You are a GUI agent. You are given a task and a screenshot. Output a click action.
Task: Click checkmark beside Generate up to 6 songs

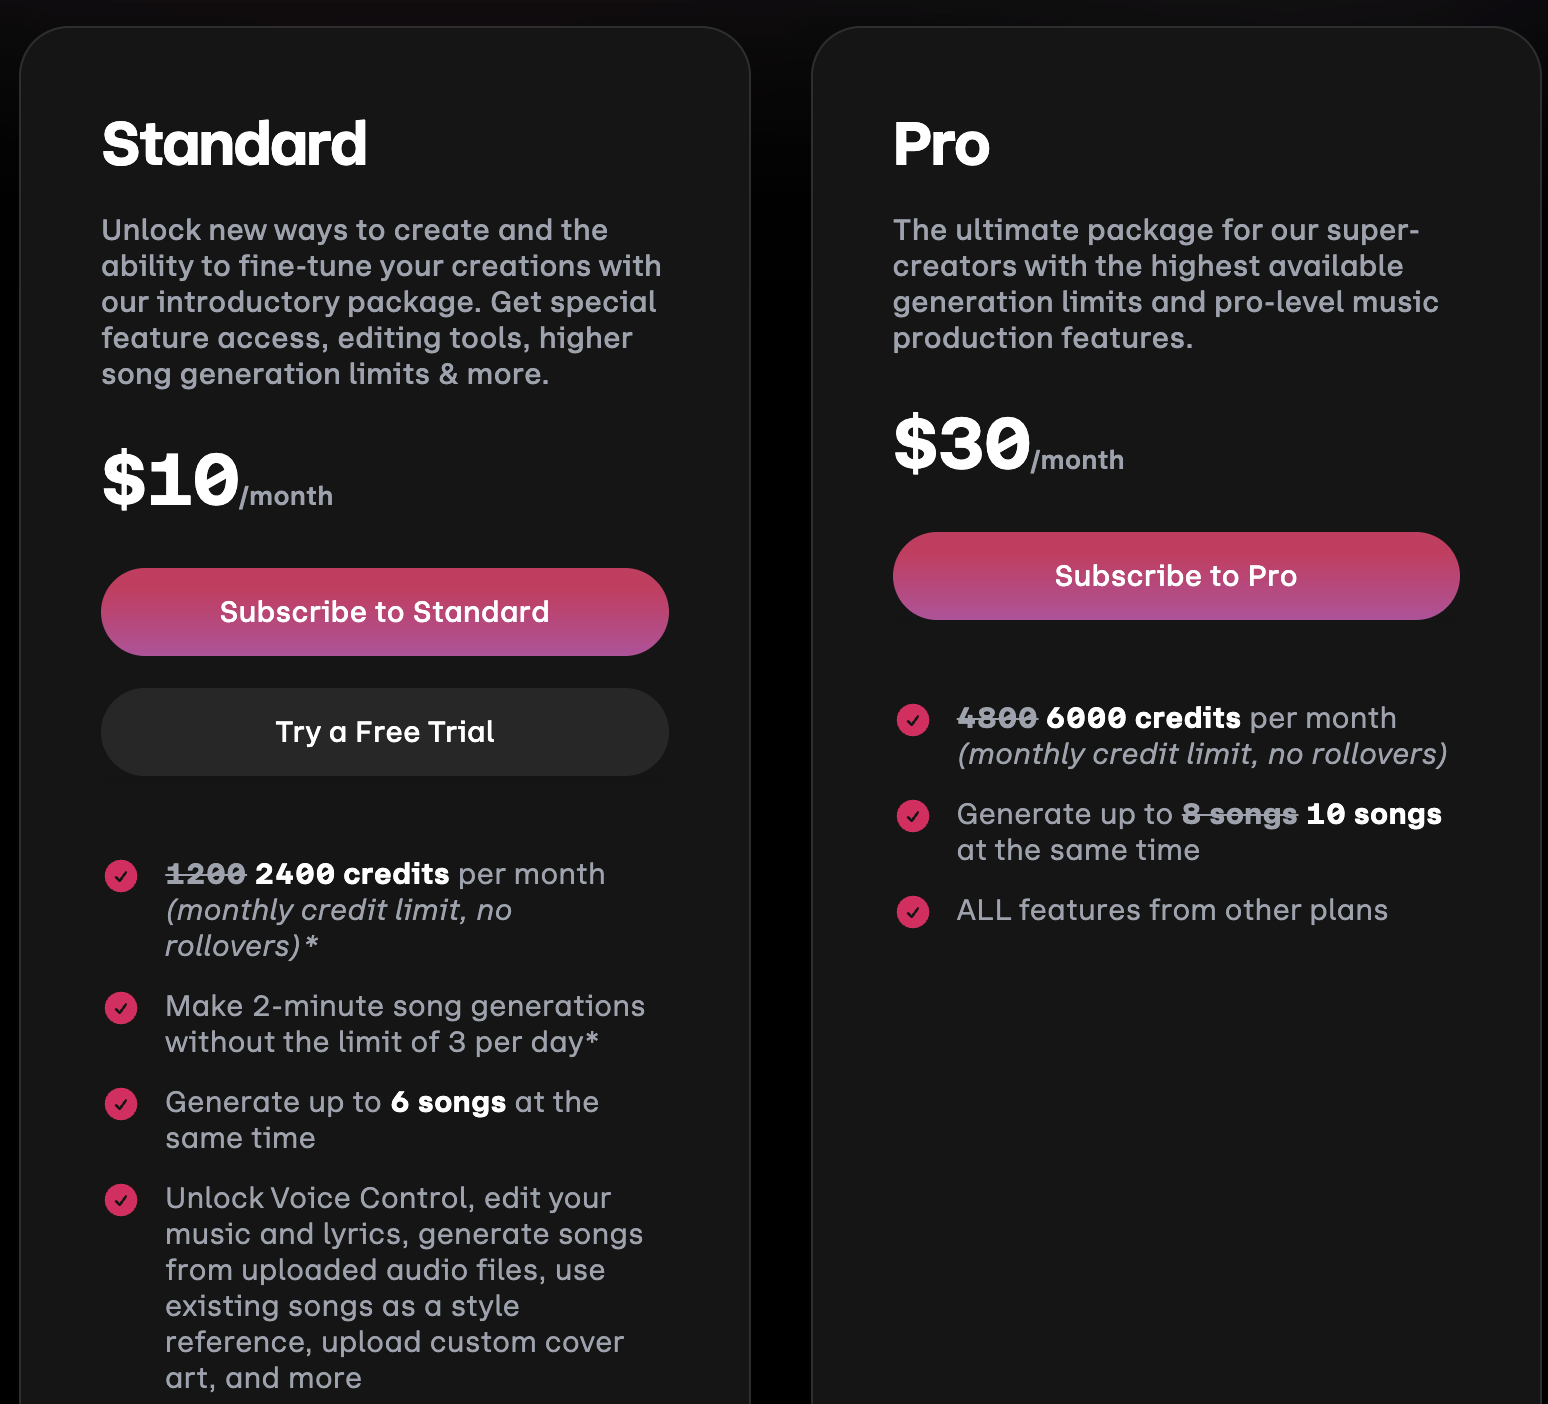coord(121,1104)
